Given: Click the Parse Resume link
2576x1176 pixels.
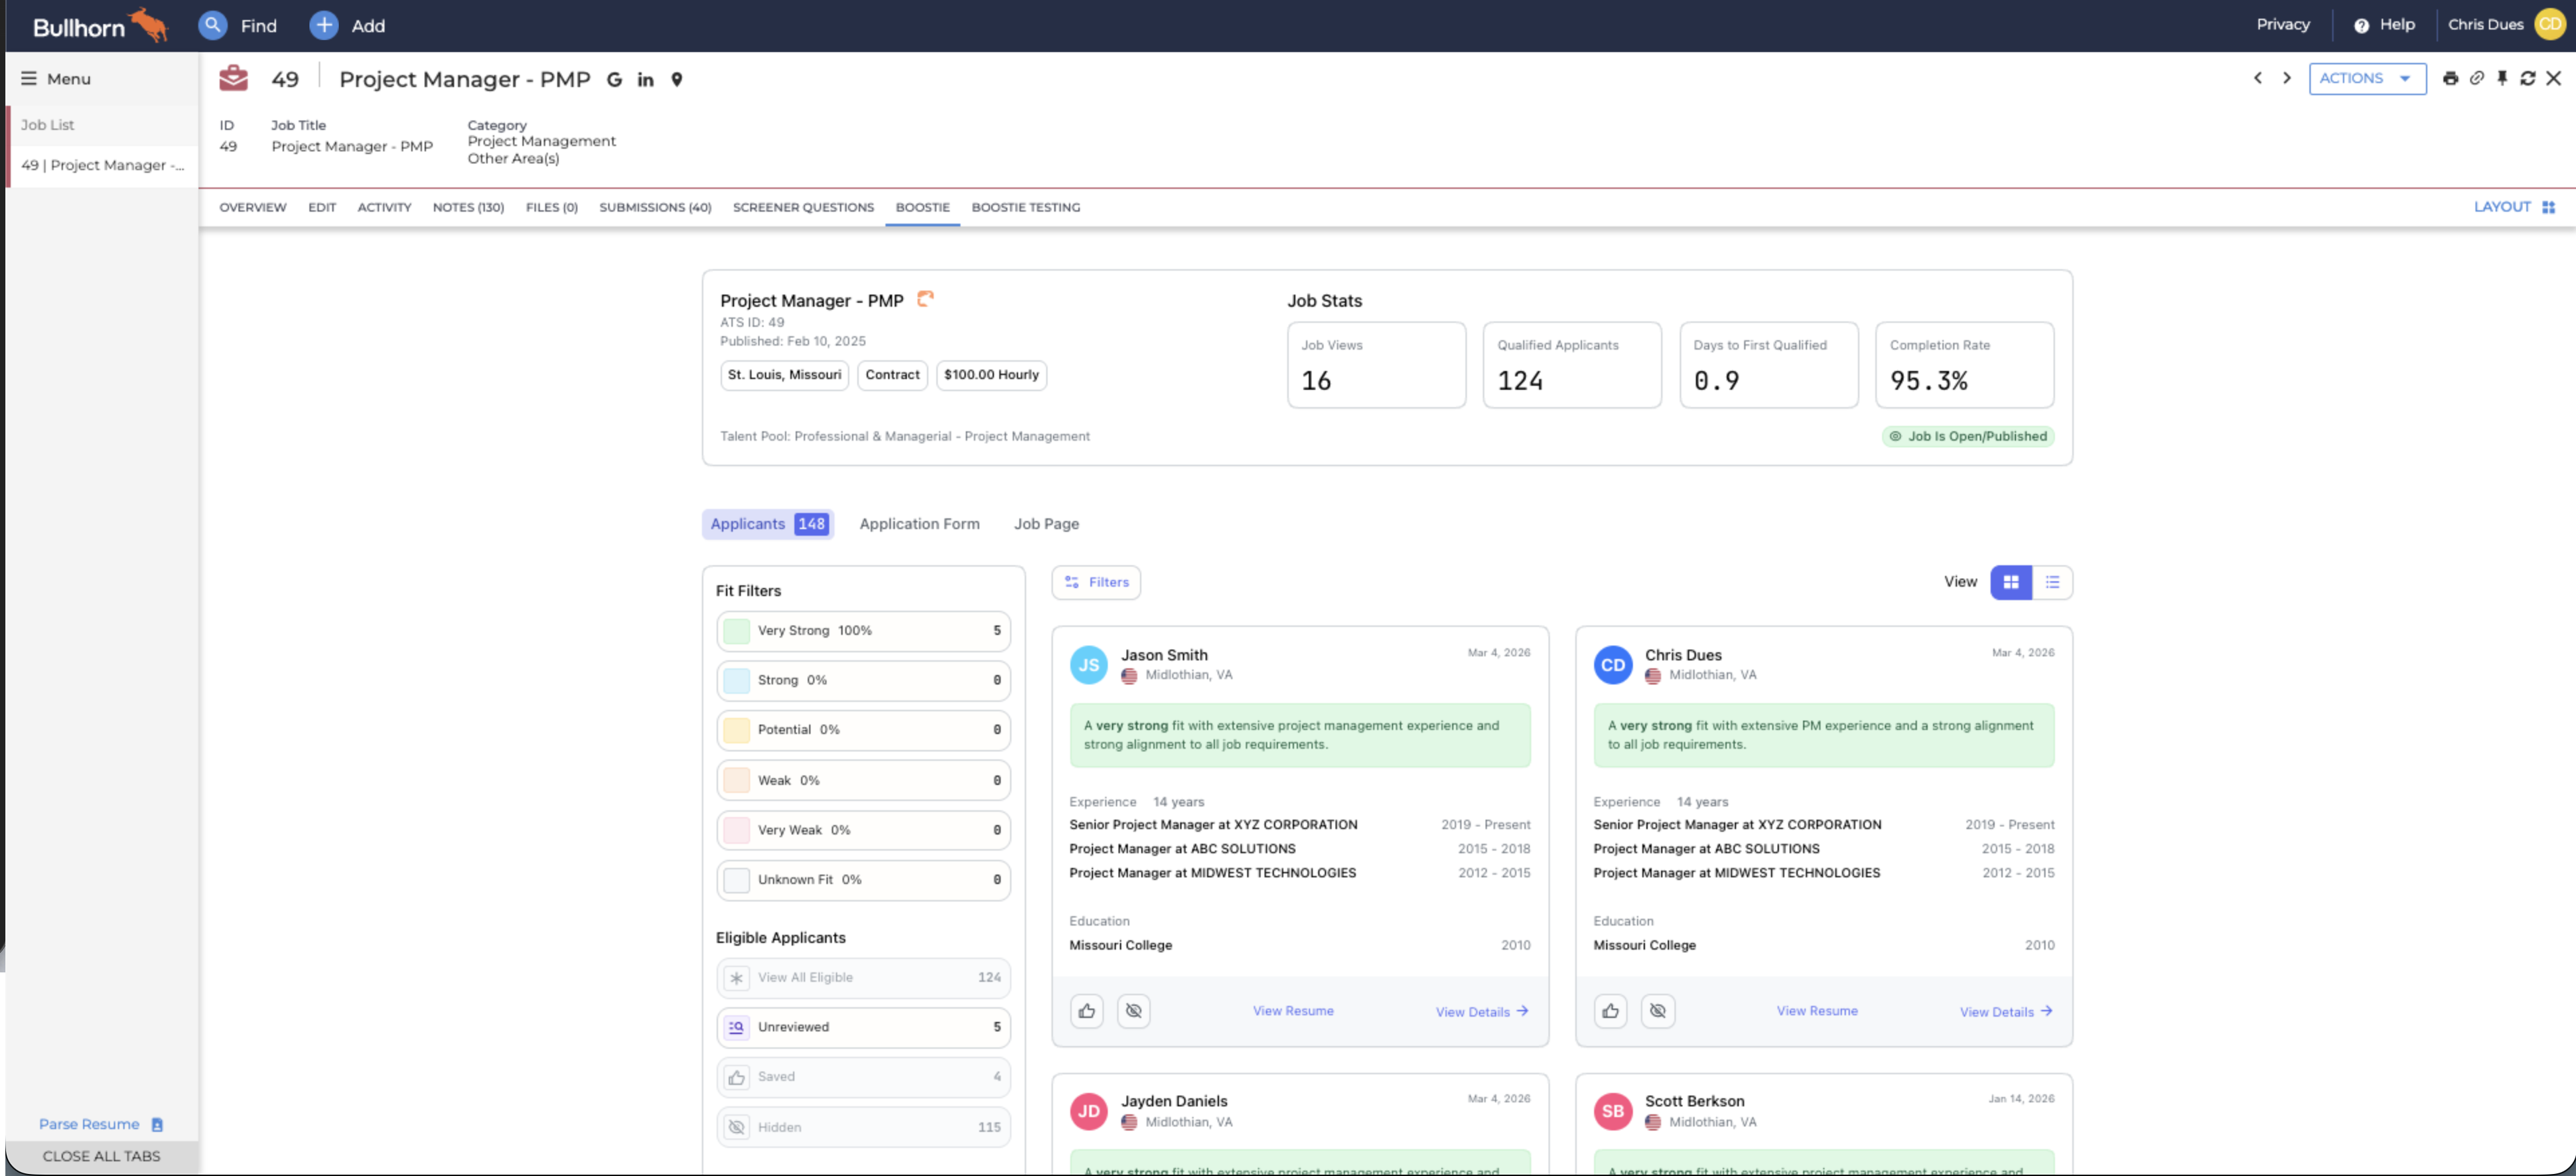Looking at the screenshot, I should (90, 1124).
